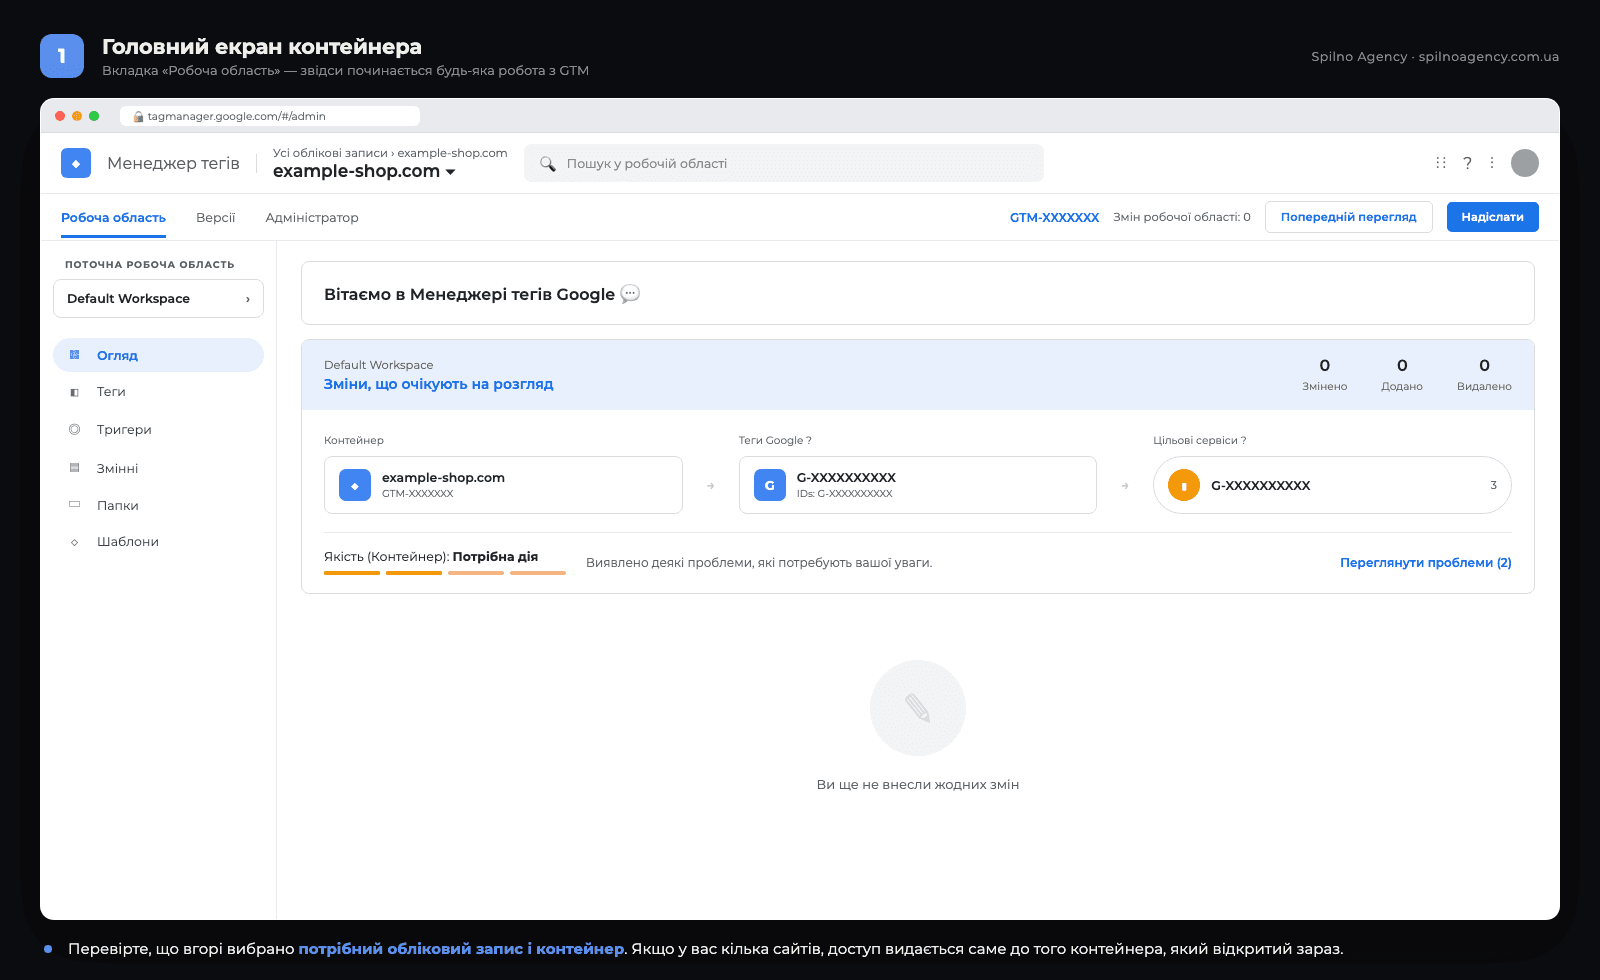Click the blue container icon in example-shop.com card
The height and width of the screenshot is (980, 1600).
[x=355, y=485]
